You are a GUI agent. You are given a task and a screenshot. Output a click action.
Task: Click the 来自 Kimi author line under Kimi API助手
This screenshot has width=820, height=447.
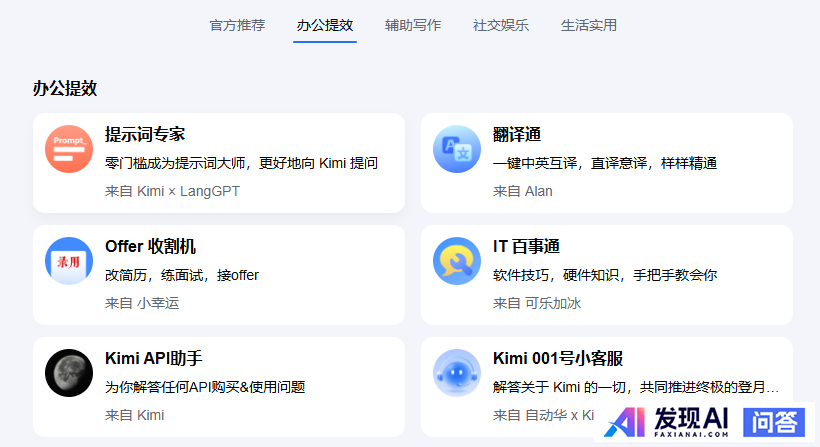(x=134, y=415)
